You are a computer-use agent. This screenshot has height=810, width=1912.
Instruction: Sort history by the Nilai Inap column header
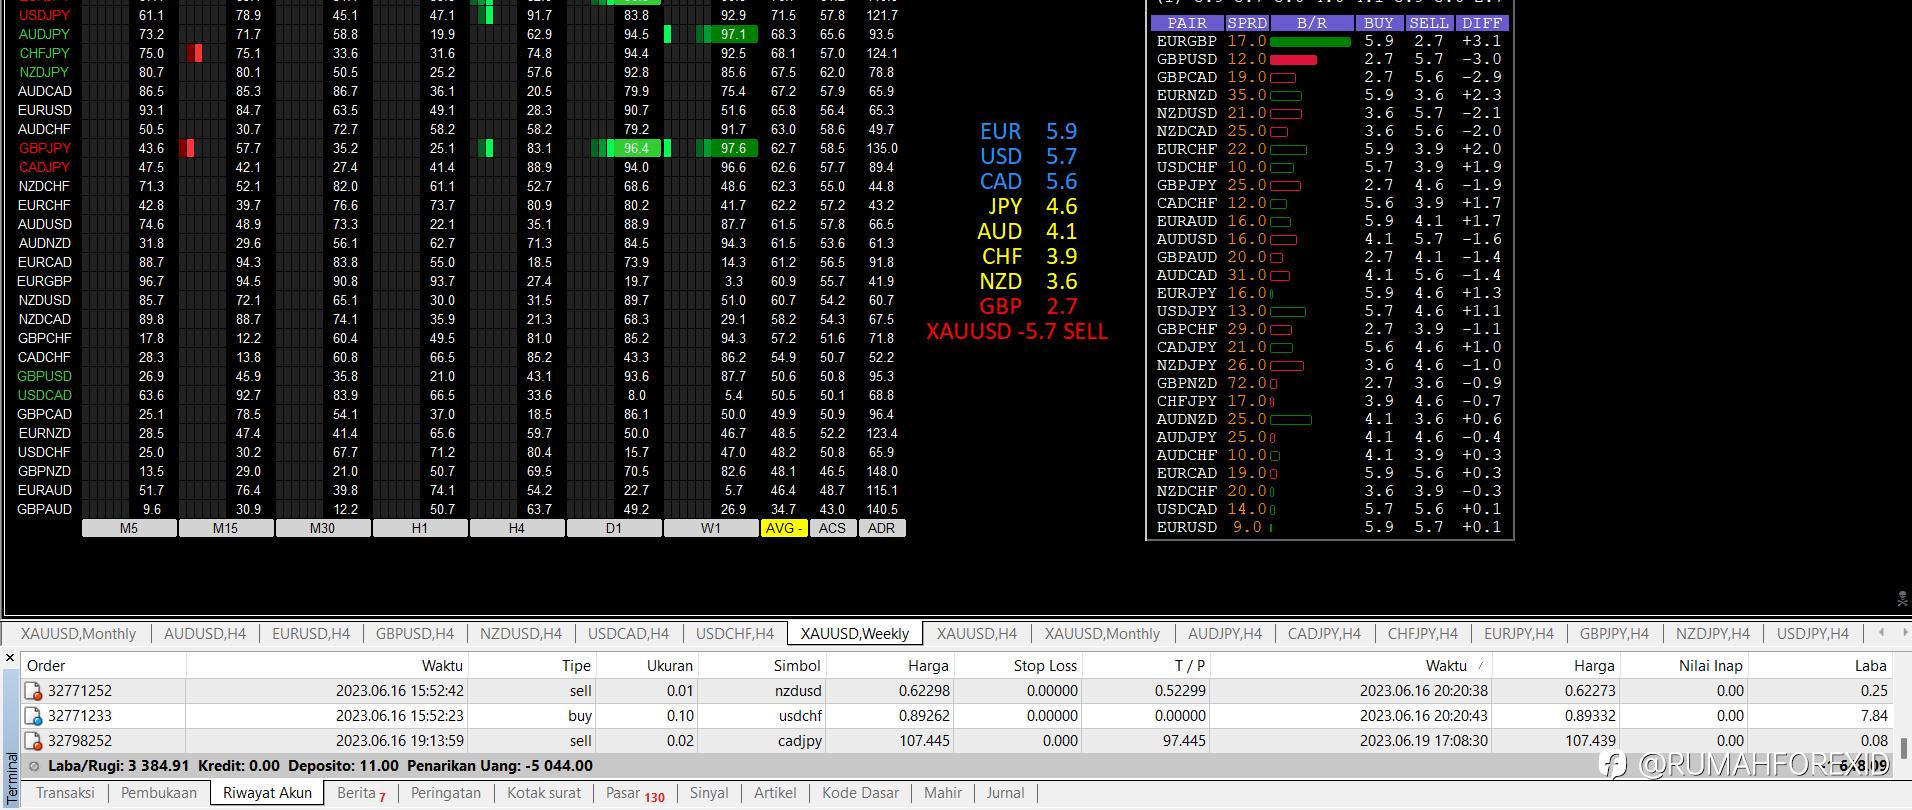[x=1684, y=666]
